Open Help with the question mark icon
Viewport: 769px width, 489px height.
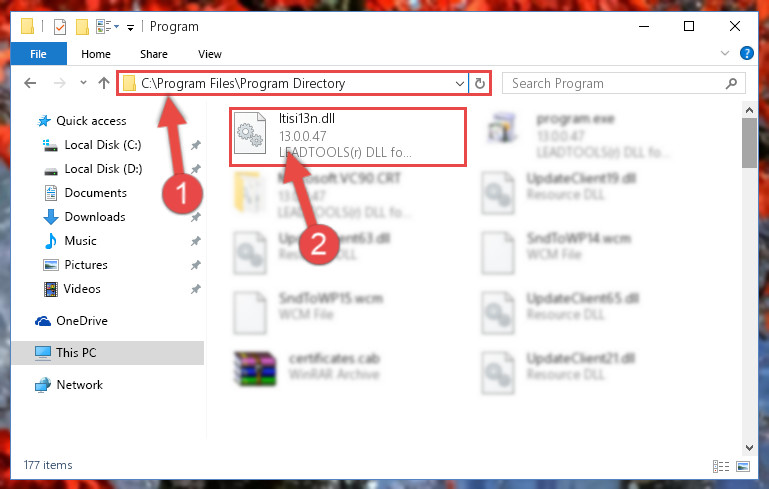pyautogui.click(x=746, y=53)
